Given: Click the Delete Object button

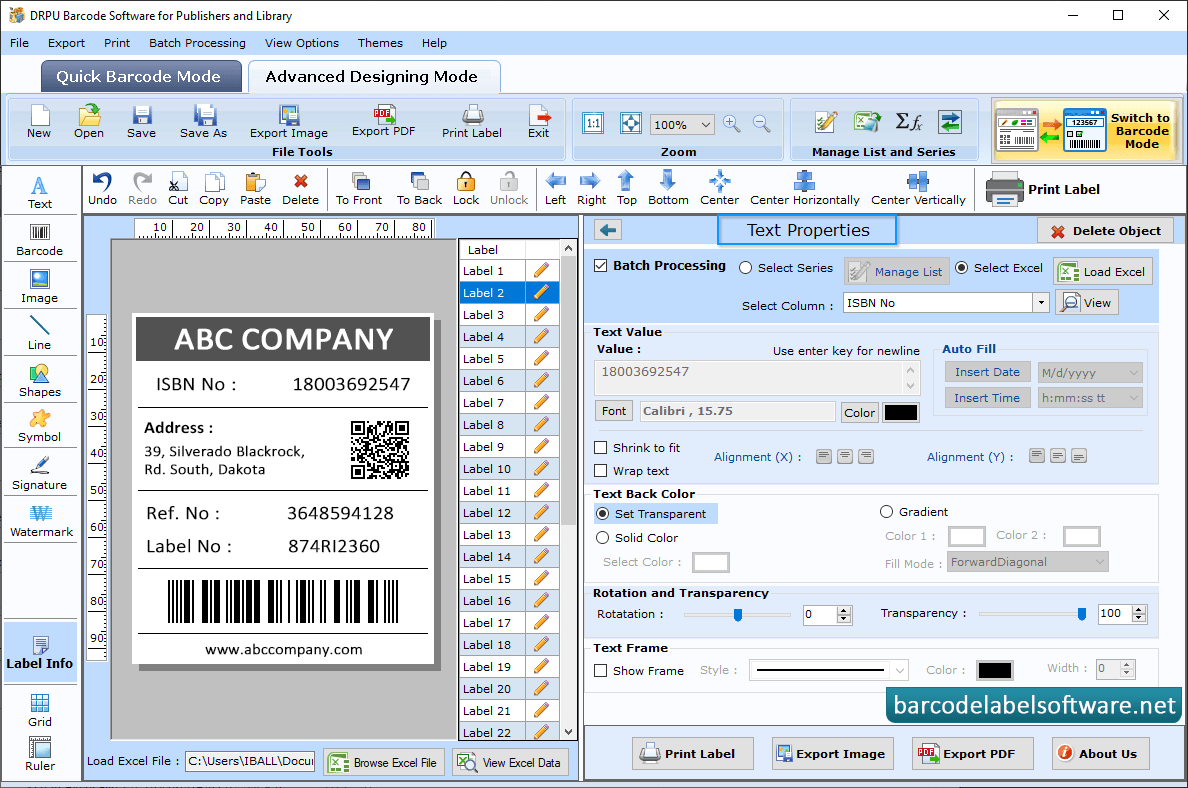Looking at the screenshot, I should (1105, 231).
